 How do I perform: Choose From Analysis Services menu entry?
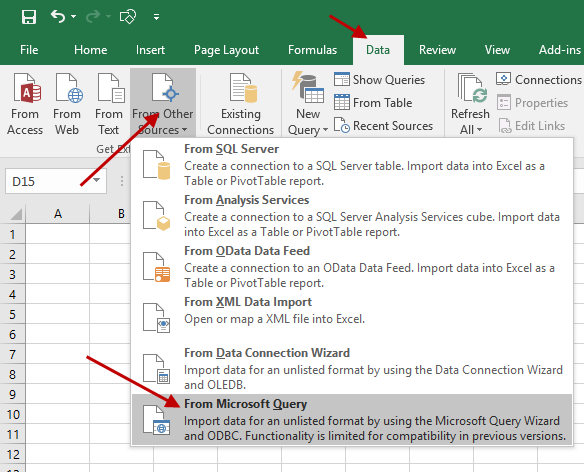[352, 216]
